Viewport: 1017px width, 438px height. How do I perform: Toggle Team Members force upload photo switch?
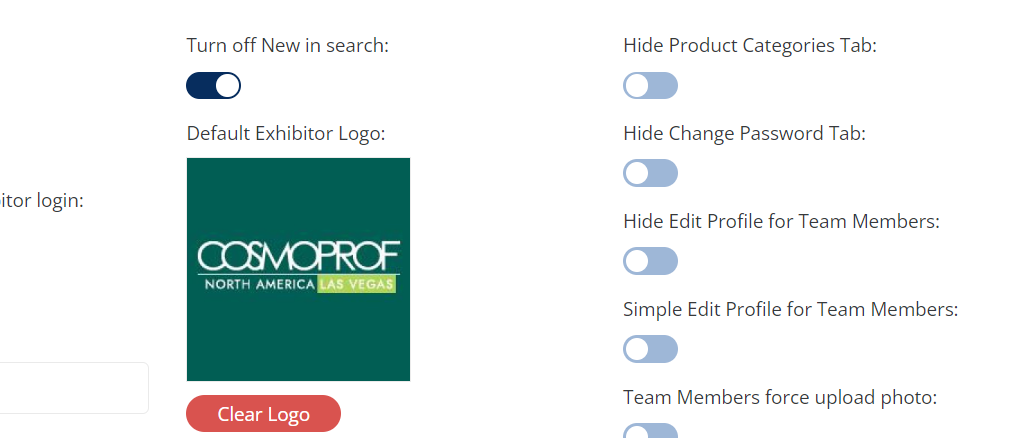(650, 431)
